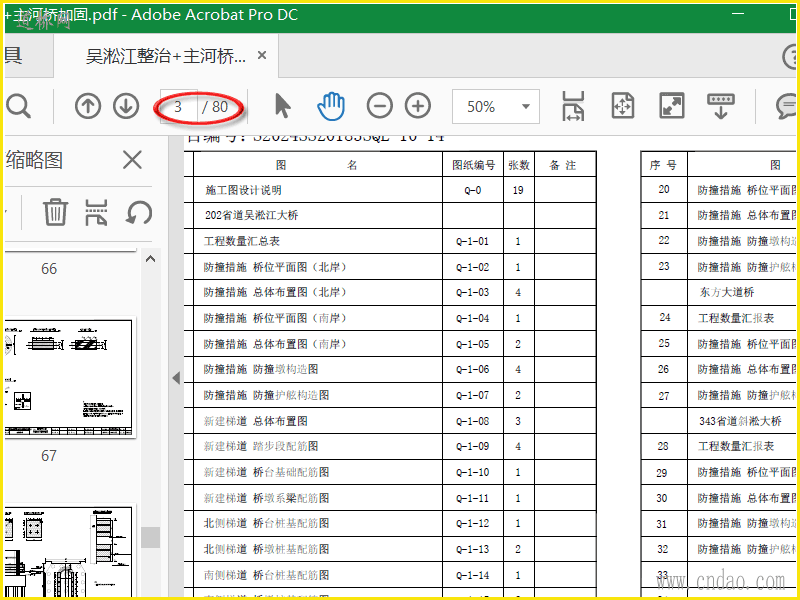Click the 南侧梯道 桥台桩基配筋图 row
Screen dimensions: 800x600
click(266, 575)
